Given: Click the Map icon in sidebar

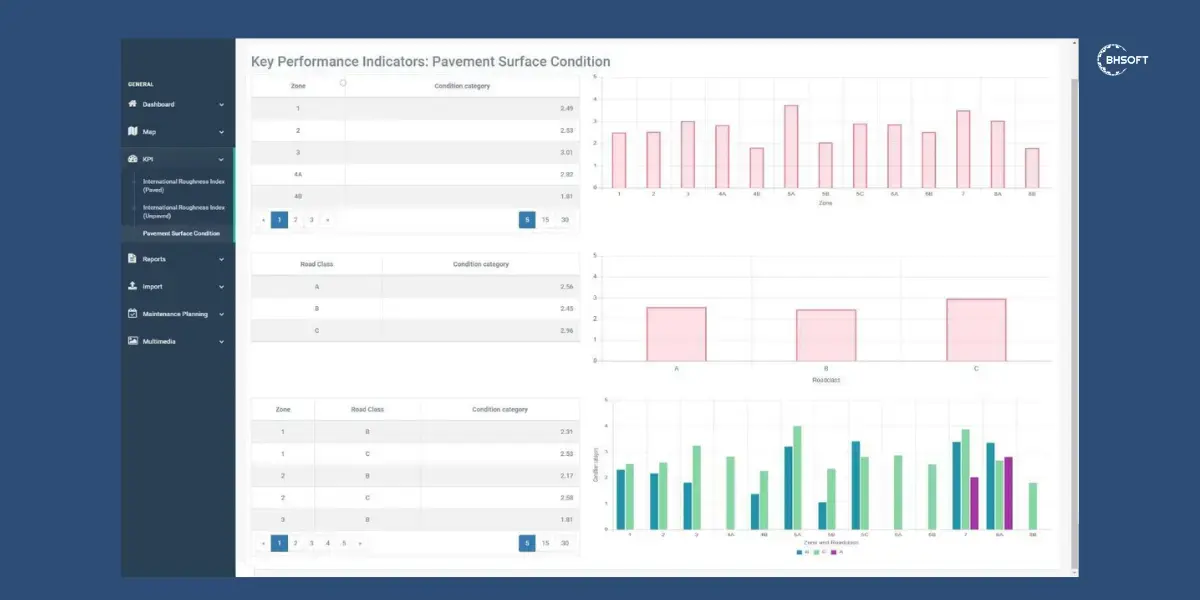Looking at the screenshot, I should [132, 131].
